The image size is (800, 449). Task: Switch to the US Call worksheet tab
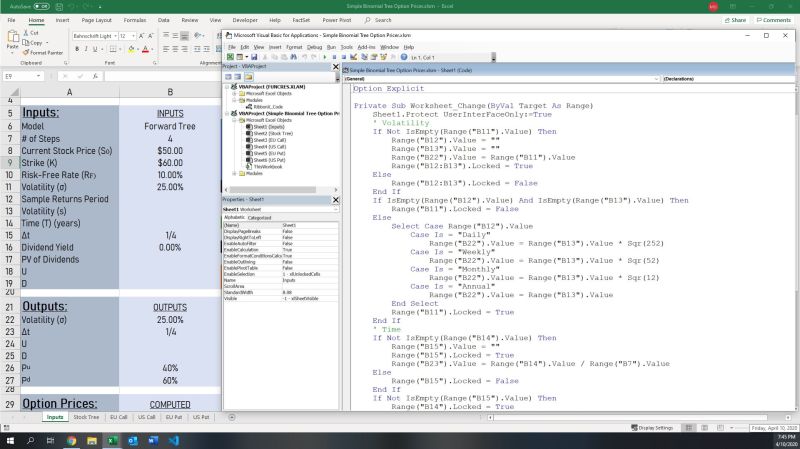click(146, 417)
